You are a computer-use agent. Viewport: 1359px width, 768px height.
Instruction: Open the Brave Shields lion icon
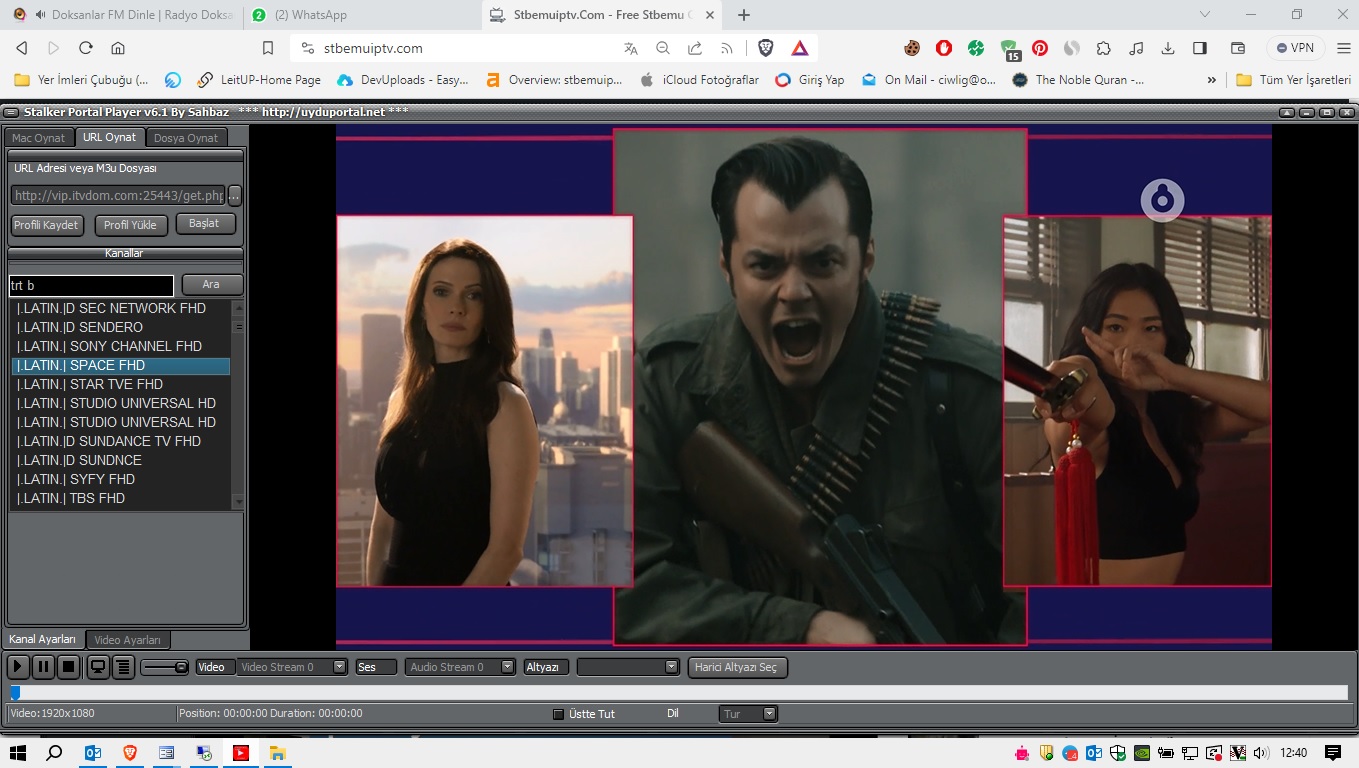pyautogui.click(x=766, y=48)
